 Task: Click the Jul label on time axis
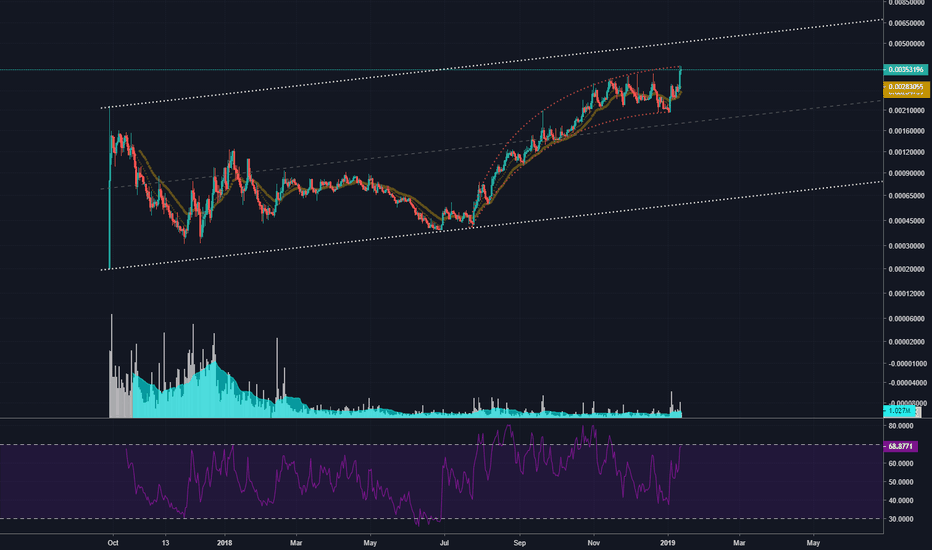point(444,543)
